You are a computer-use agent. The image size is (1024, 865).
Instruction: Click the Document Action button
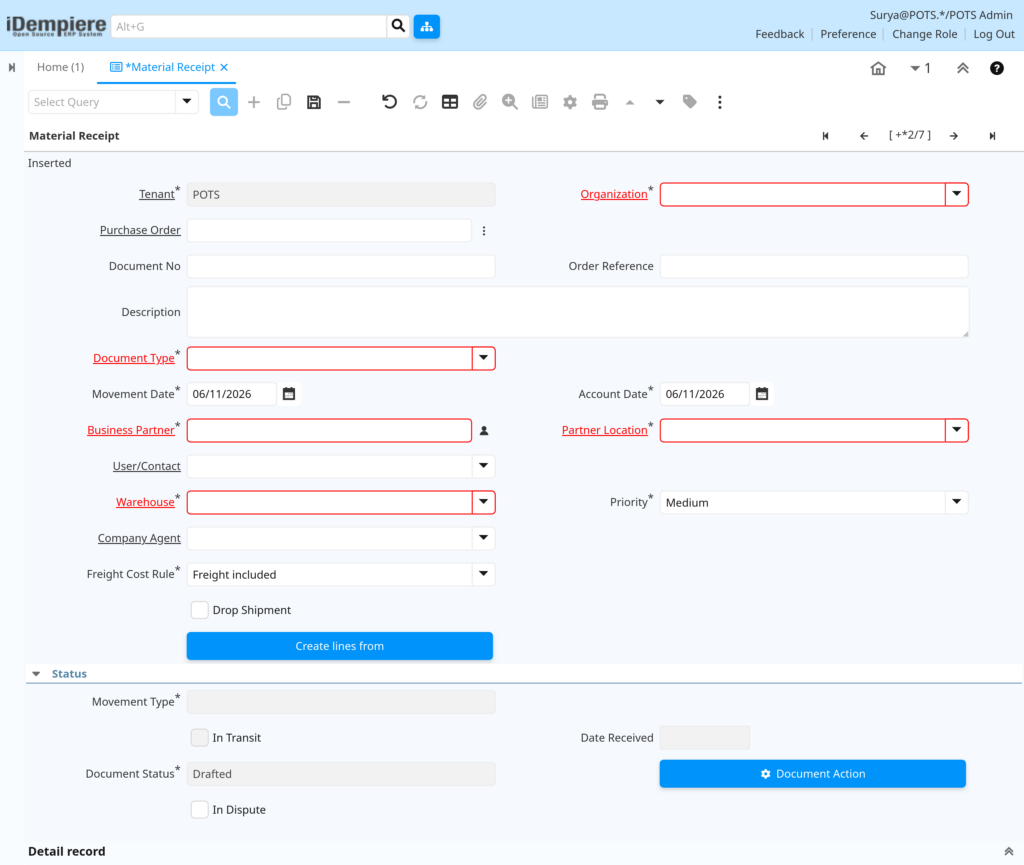[812, 774]
